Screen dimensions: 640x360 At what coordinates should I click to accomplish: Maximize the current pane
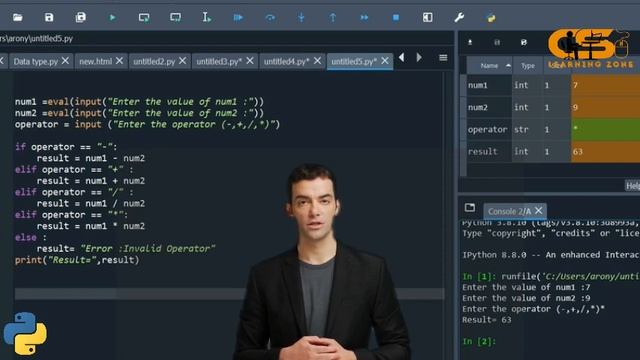427,18
